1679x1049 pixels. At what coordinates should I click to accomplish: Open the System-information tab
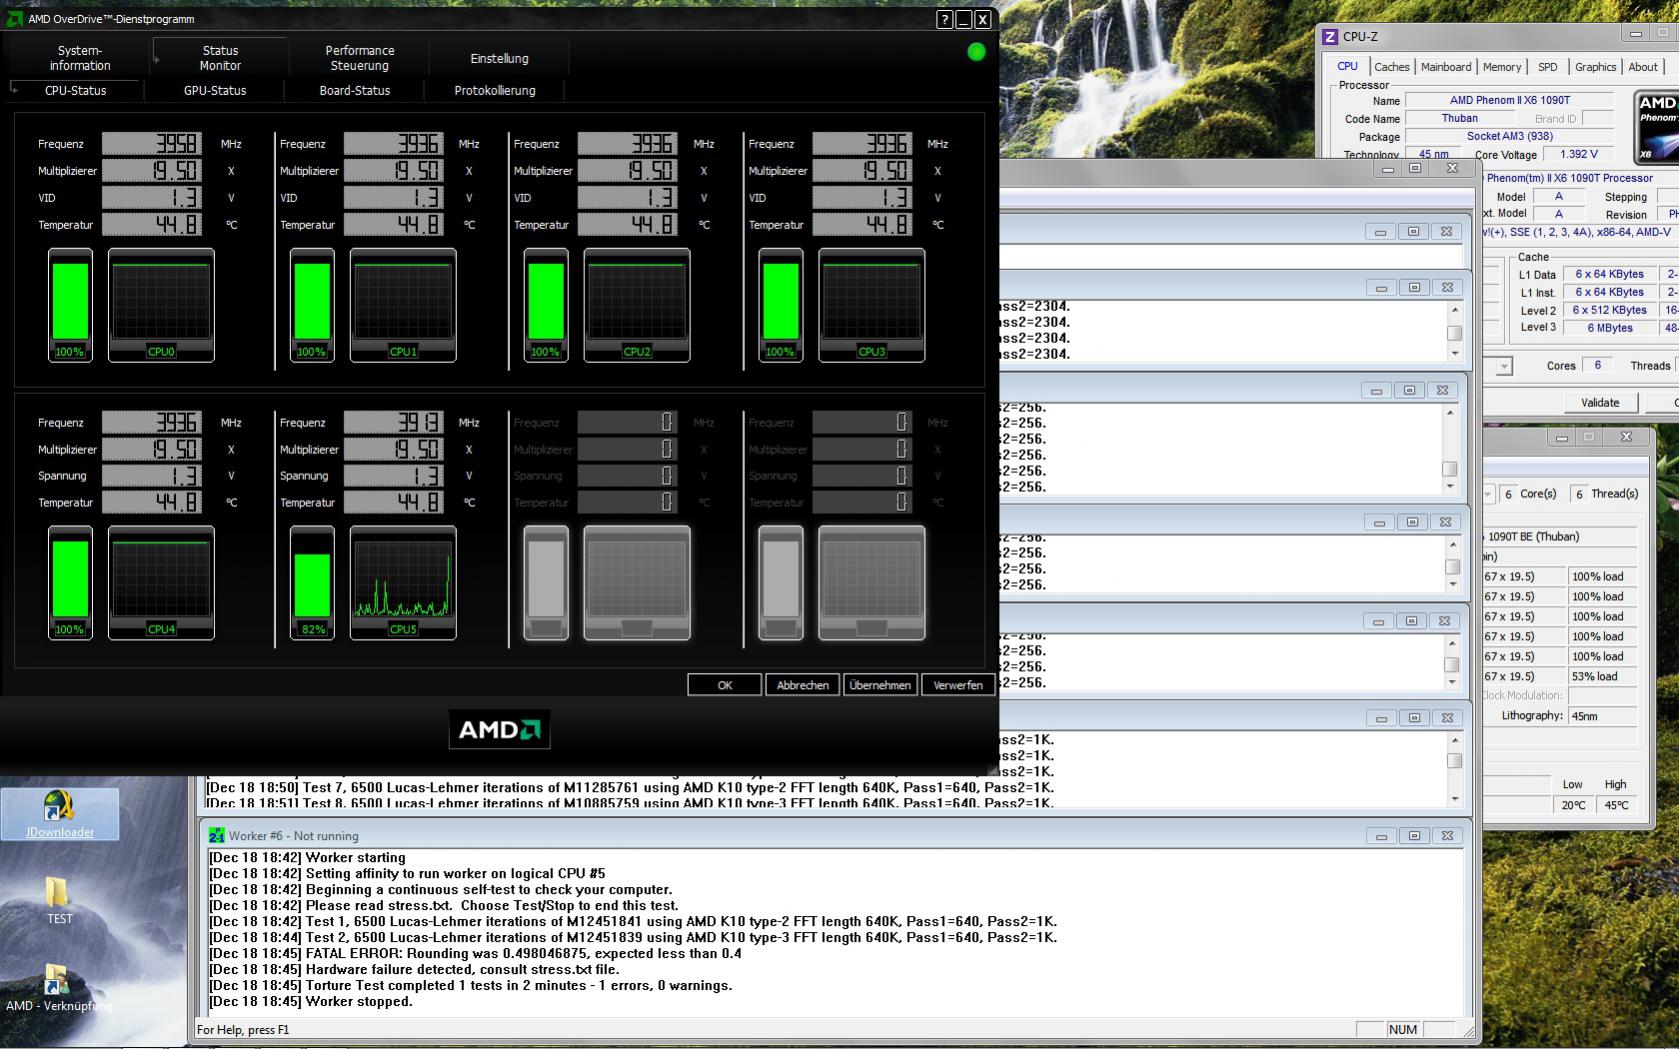(80, 58)
